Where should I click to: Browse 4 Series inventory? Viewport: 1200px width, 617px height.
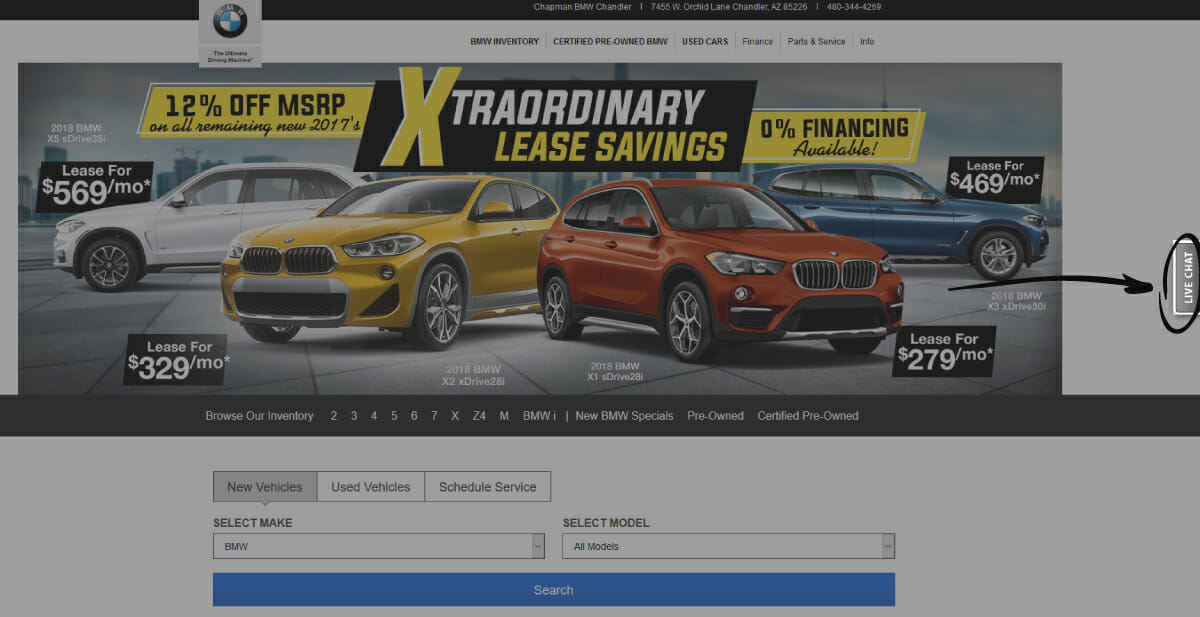374,416
